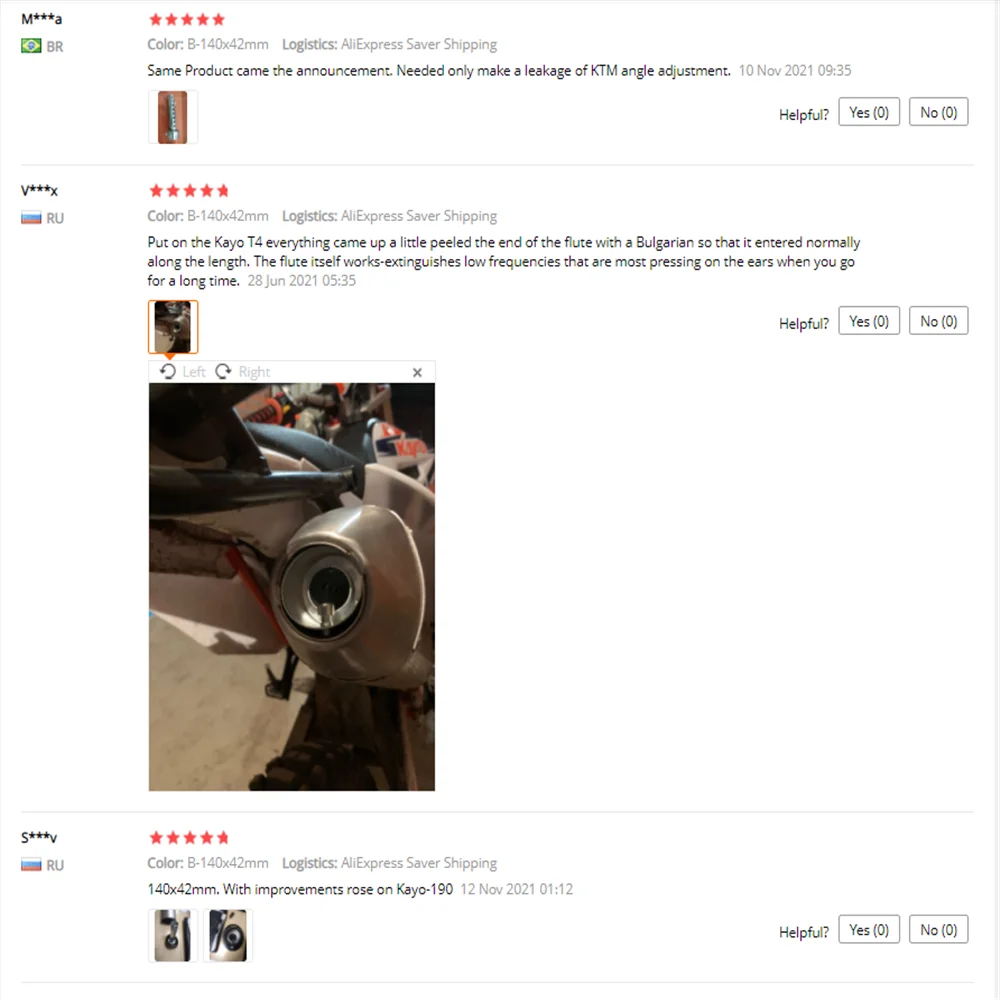1000x1000 pixels.
Task: Click the star rating on V***x's review
Action: tap(188, 191)
